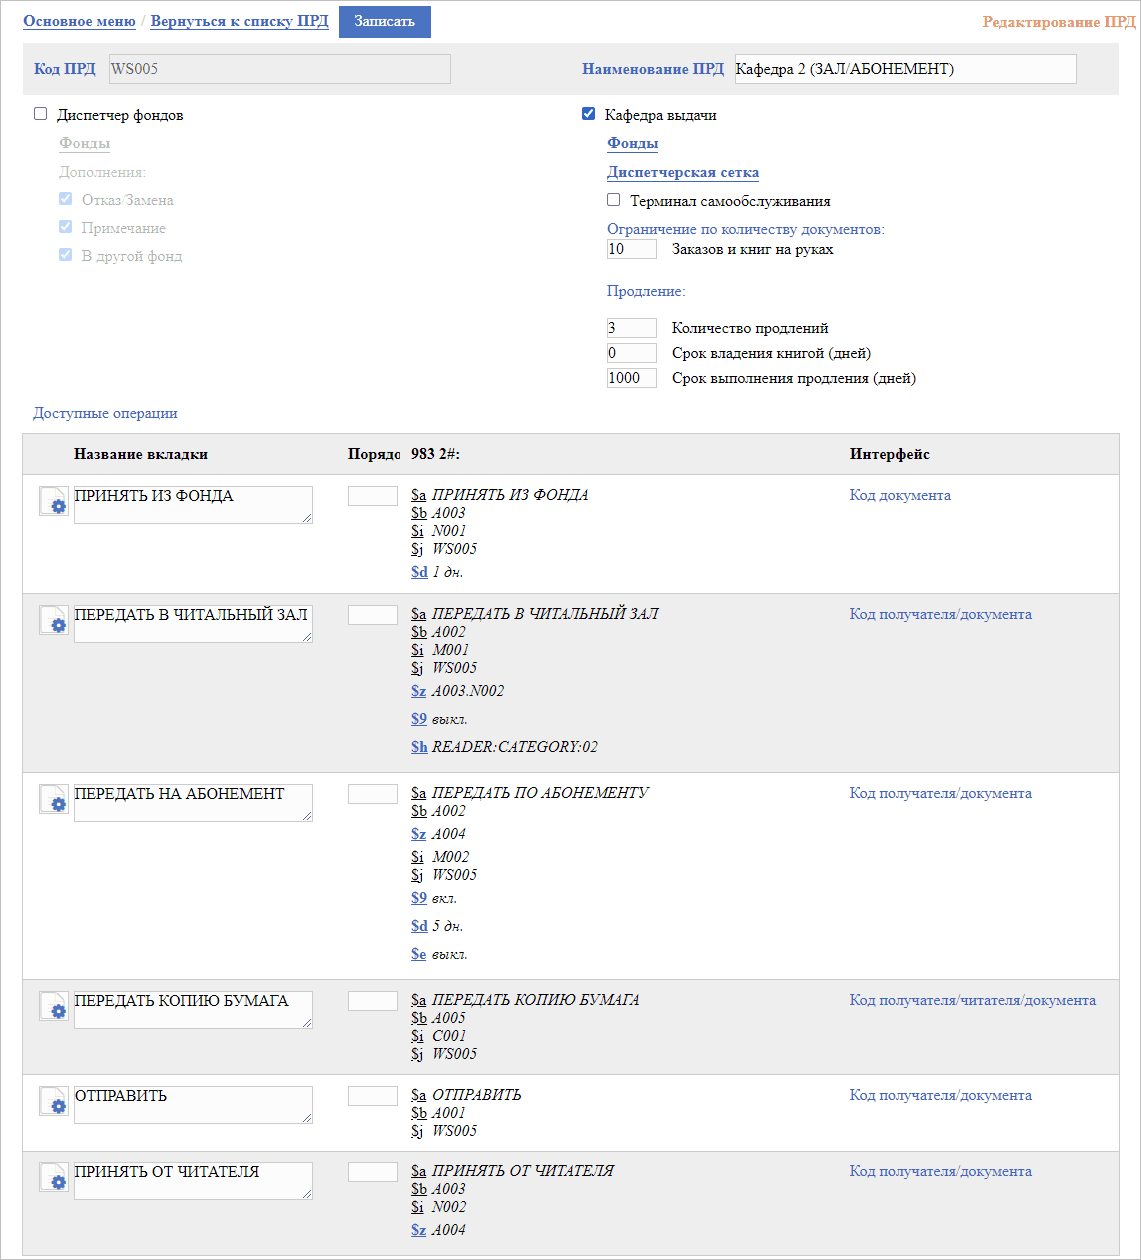This screenshot has width=1141, height=1260.
Task: Click interface link in ПРИНЯТЬ ОТ ЧИТАТЕЛЯ row
Action: [941, 1171]
